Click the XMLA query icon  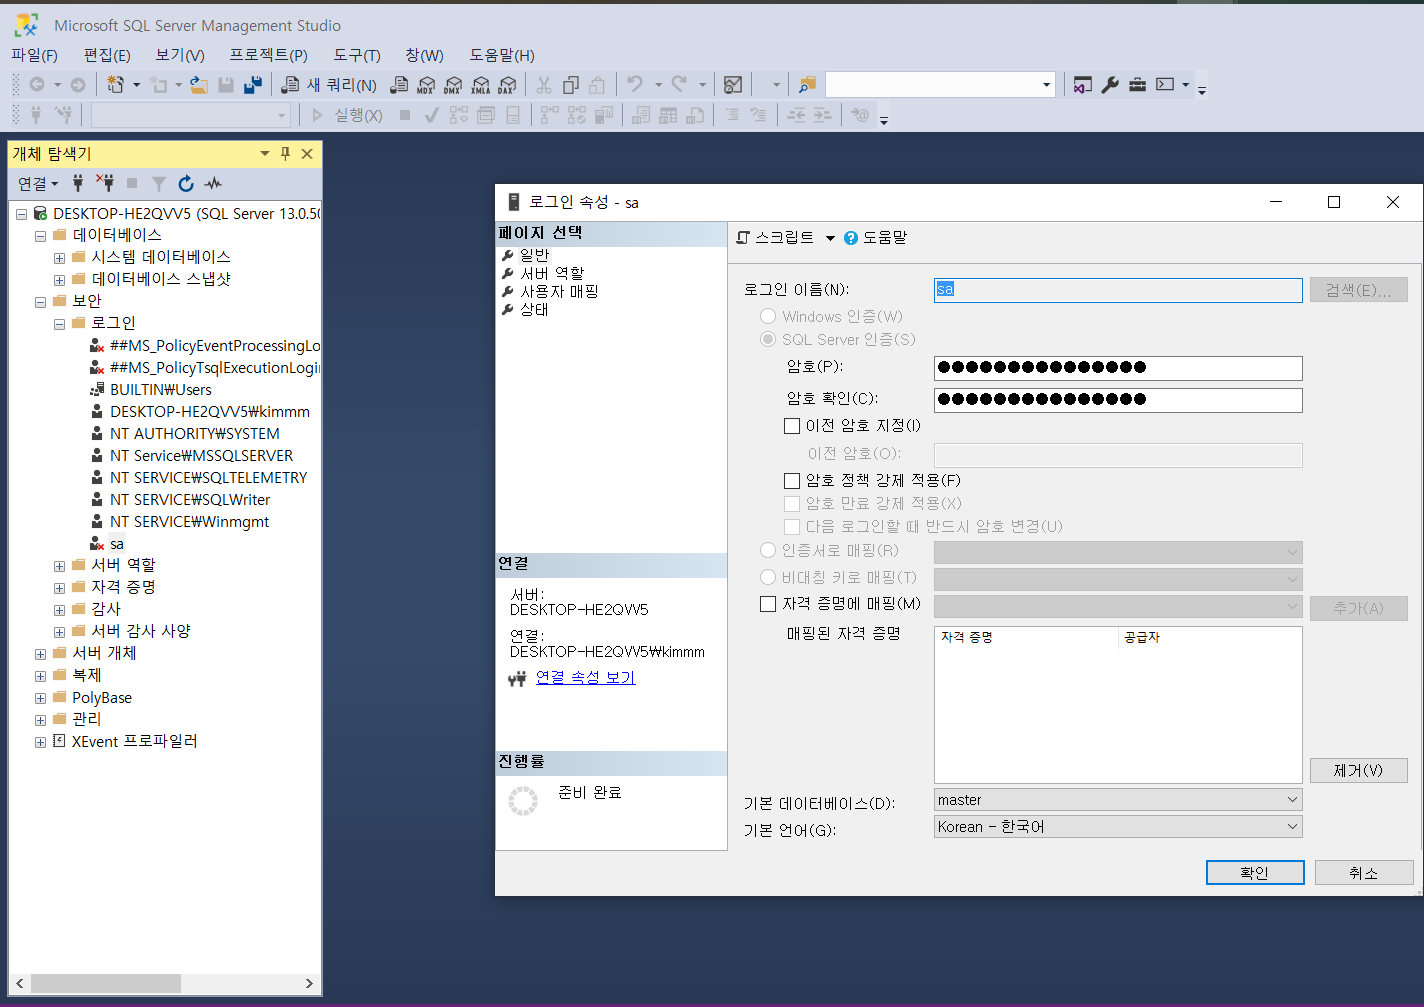(x=480, y=85)
